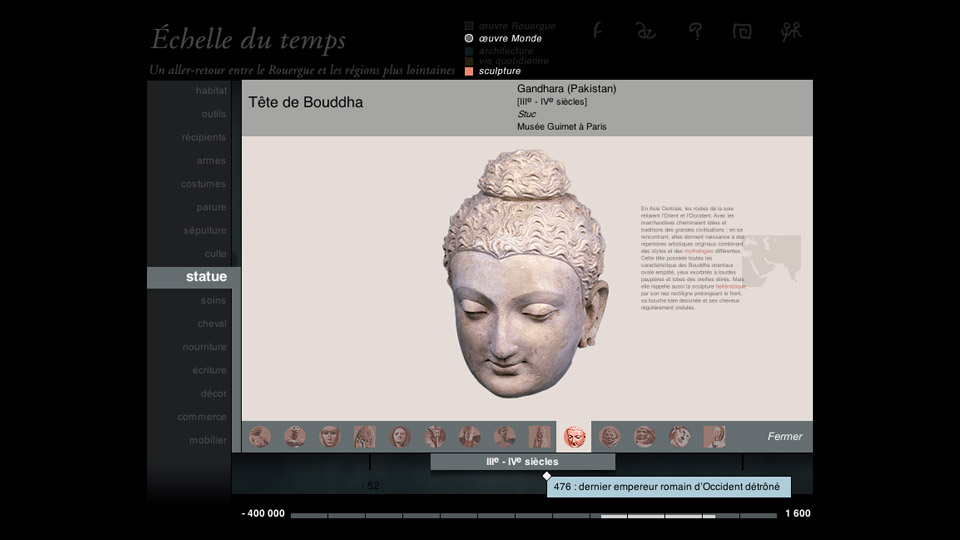Click the white diamond timeline marker
The height and width of the screenshot is (540, 960).
tap(546, 476)
